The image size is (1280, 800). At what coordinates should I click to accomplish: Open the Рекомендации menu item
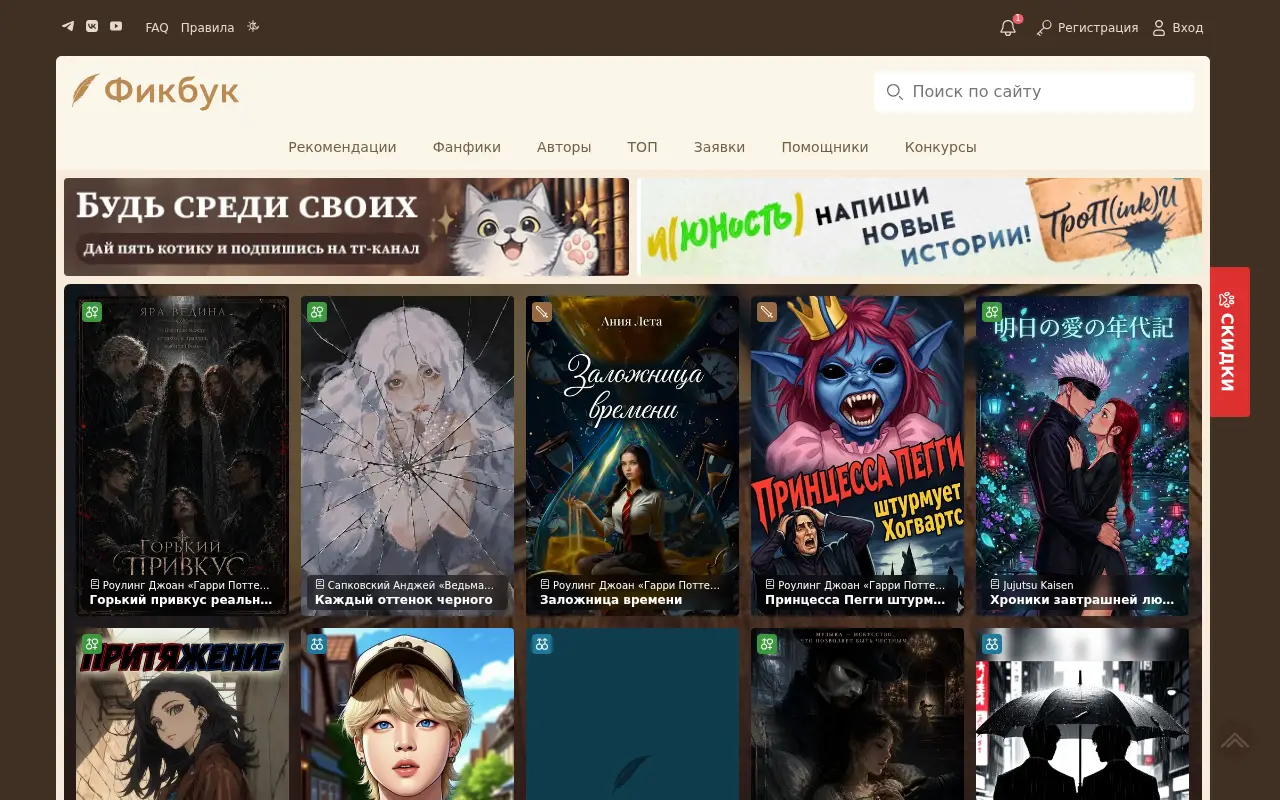[342, 147]
